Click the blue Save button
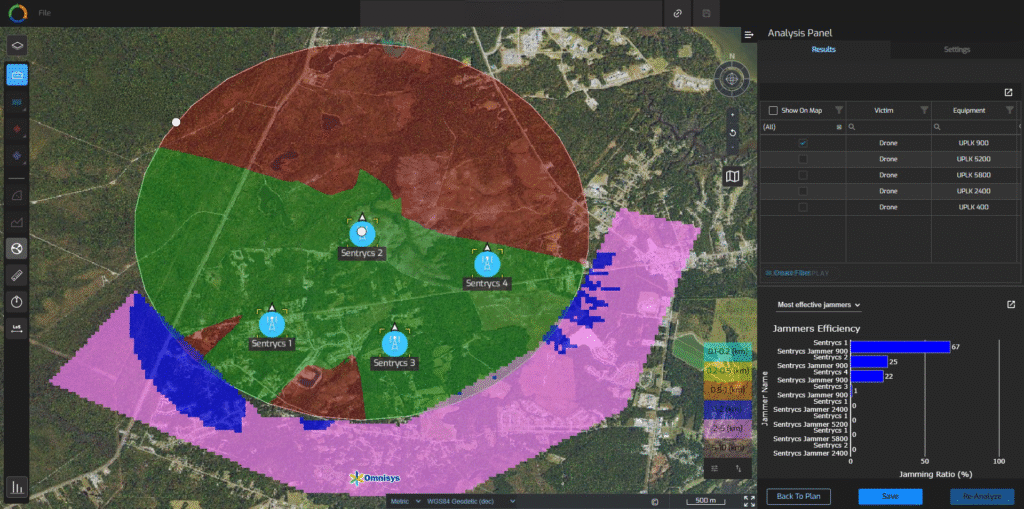The height and width of the screenshot is (509, 1024). click(890, 497)
